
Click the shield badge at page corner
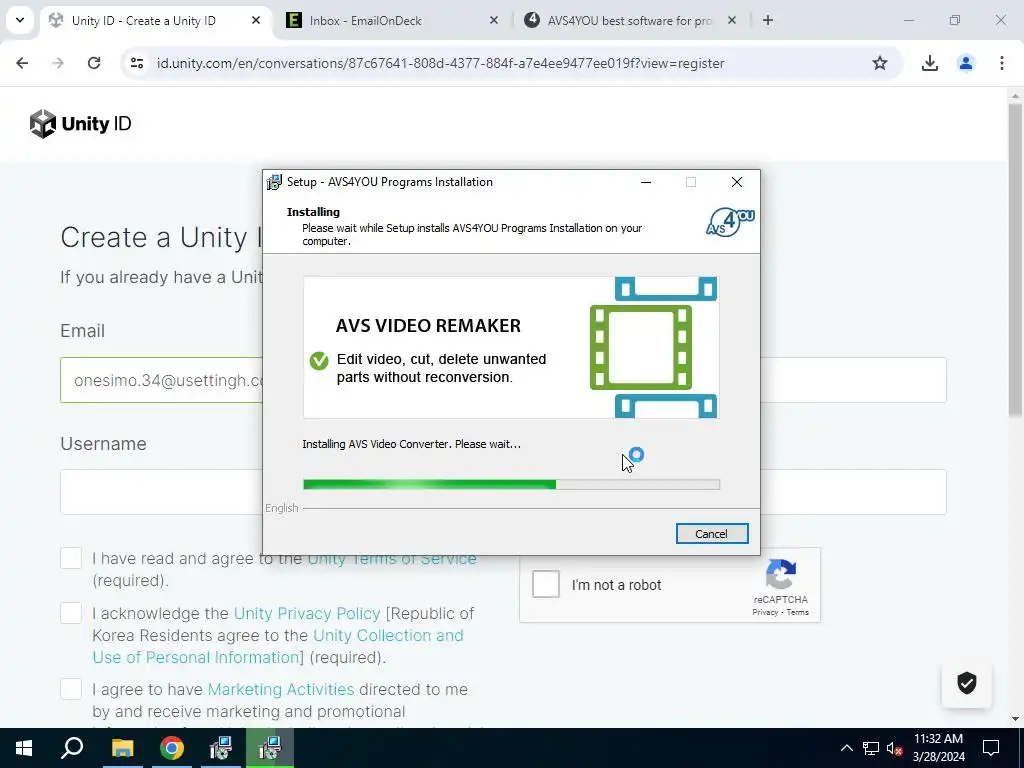[x=967, y=683]
